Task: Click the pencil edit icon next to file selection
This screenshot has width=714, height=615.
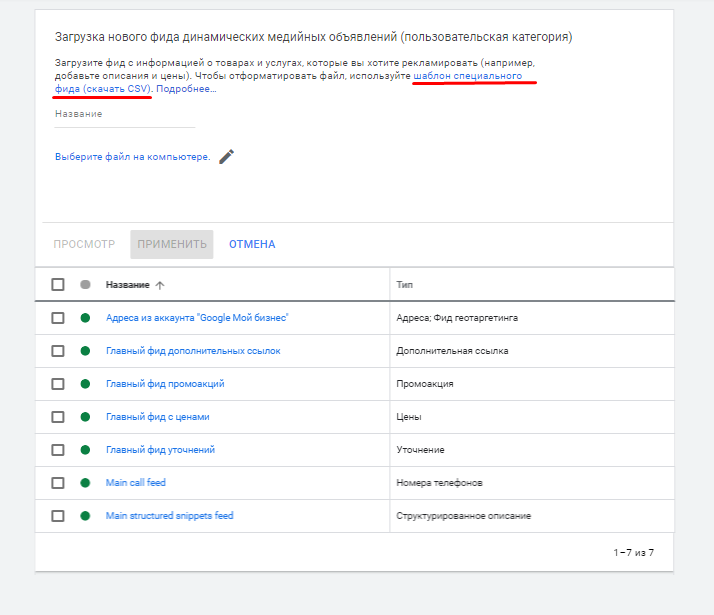Action: click(227, 156)
